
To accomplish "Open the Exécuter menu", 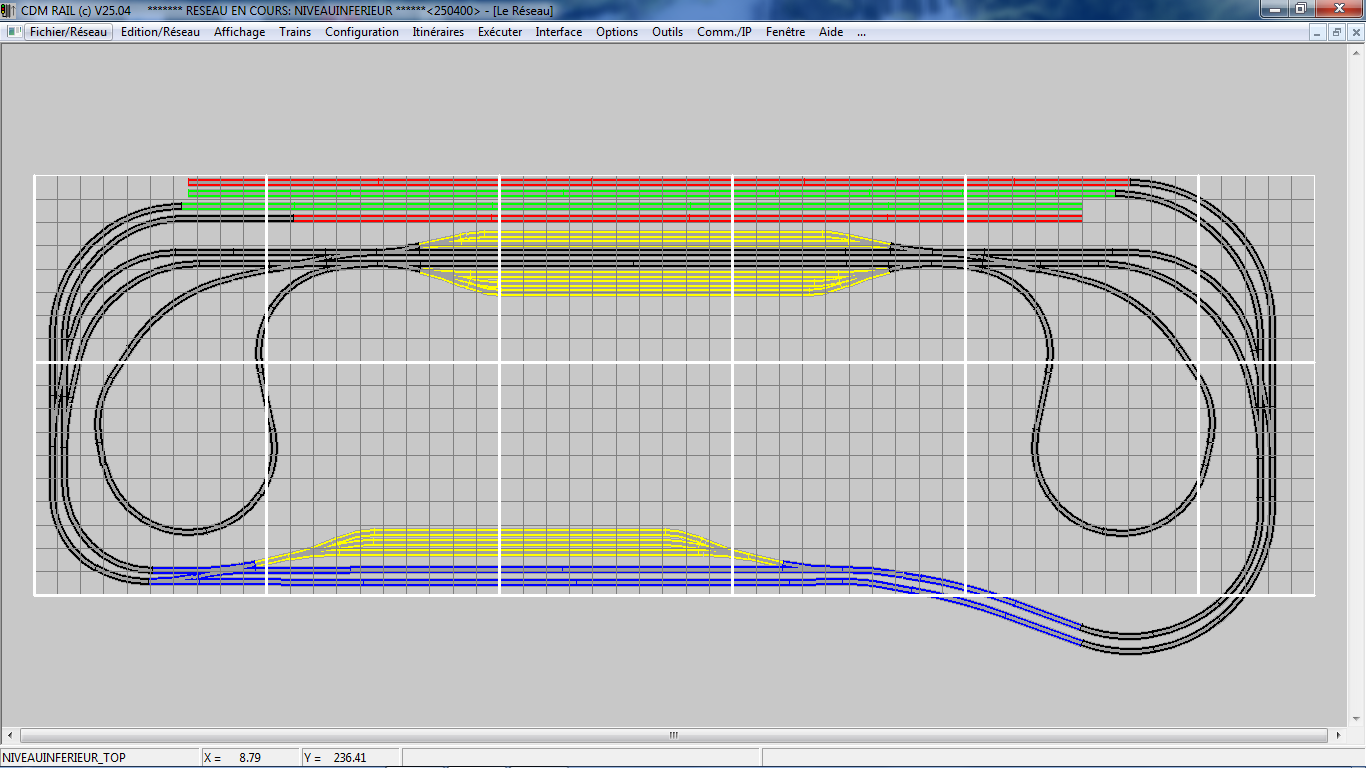I will tap(500, 32).
